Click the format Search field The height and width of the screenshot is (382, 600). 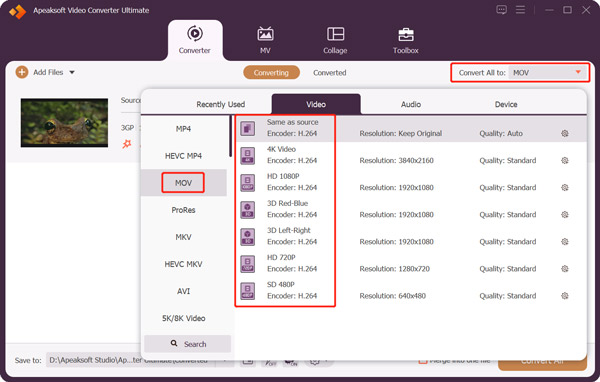click(188, 344)
